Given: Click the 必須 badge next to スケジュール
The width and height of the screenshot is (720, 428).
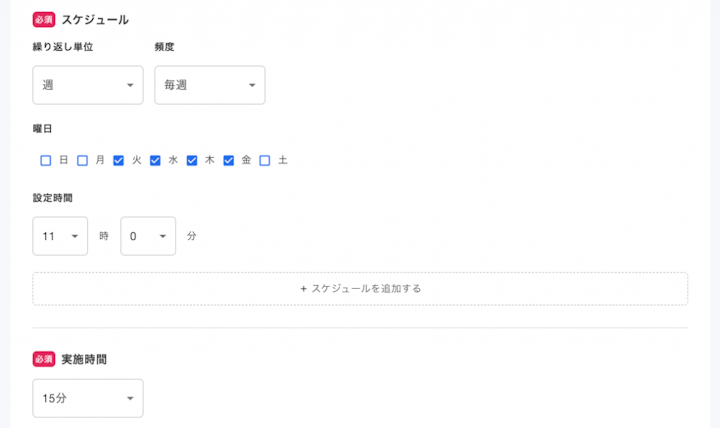Looking at the screenshot, I should click(44, 19).
